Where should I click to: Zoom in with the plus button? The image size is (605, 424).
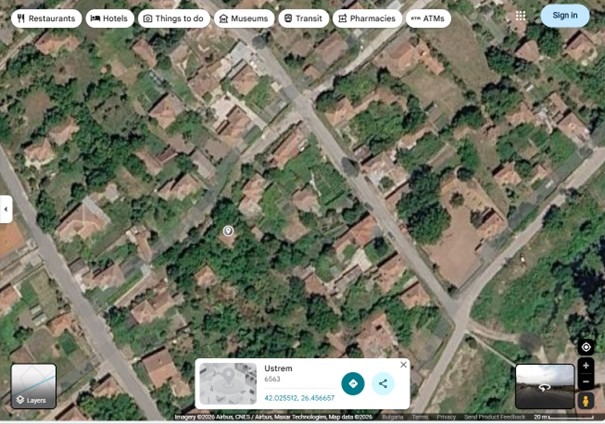pos(586,366)
